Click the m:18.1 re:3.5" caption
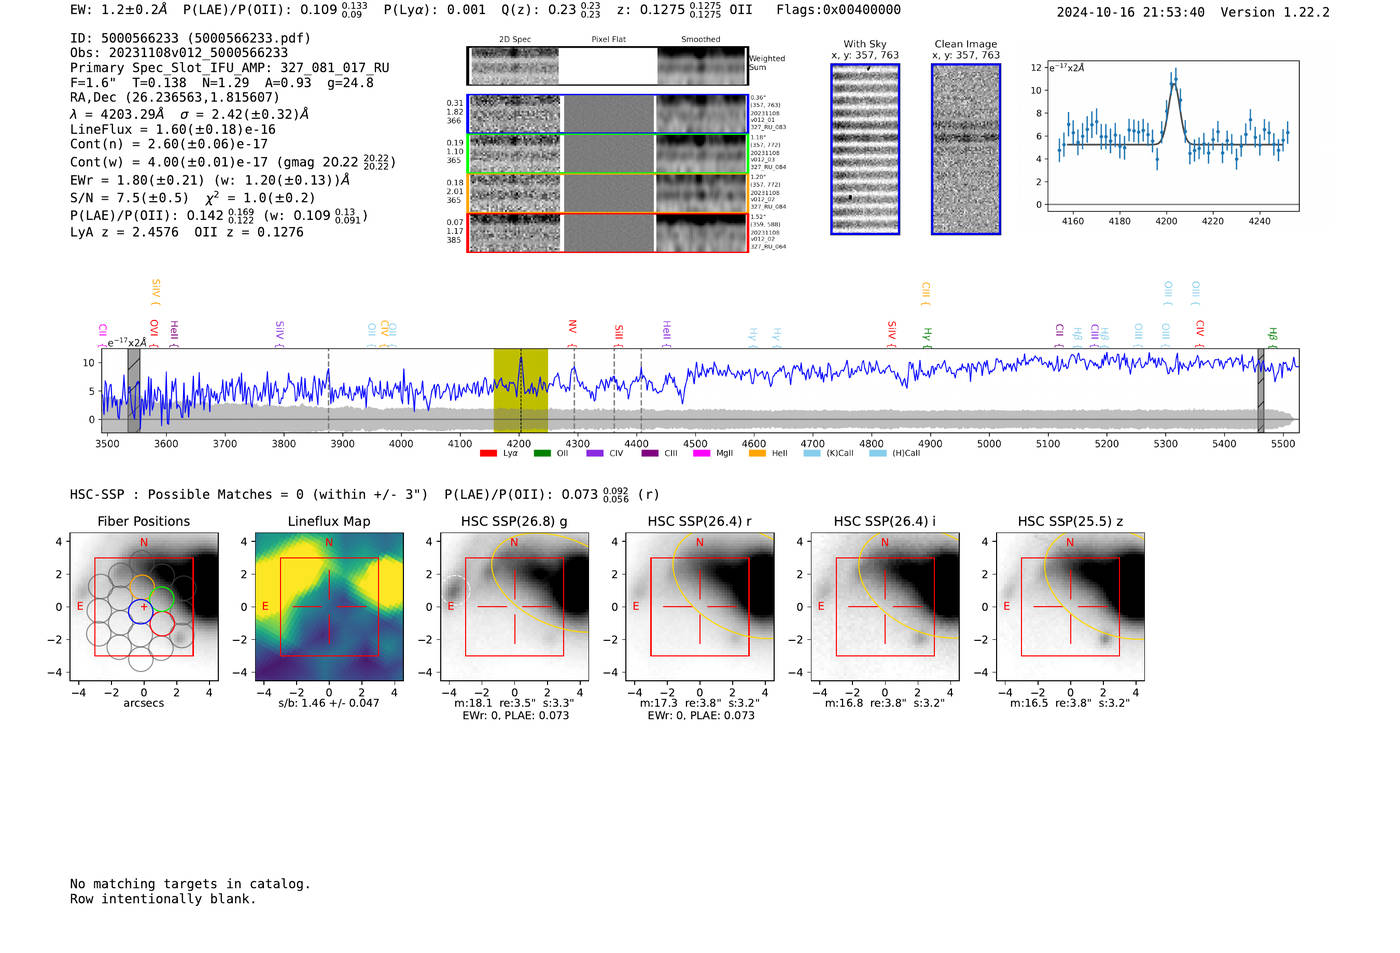The height and width of the screenshot is (953, 1400). tap(514, 703)
